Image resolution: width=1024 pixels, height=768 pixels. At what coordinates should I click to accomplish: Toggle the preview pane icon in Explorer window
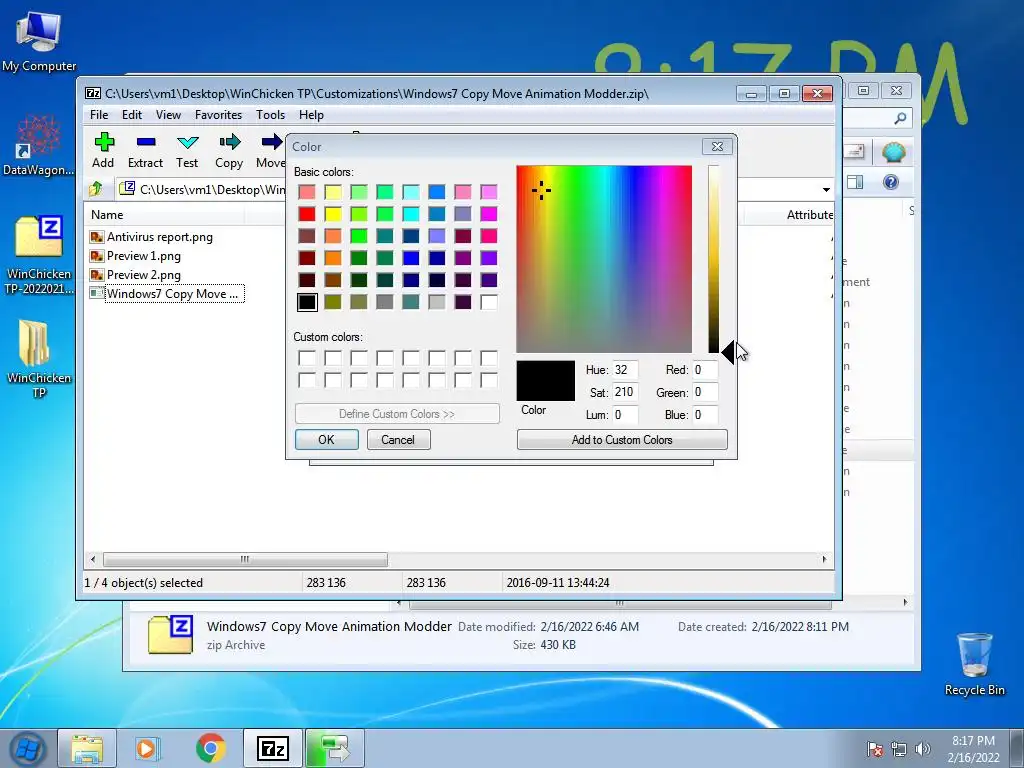[x=855, y=182]
